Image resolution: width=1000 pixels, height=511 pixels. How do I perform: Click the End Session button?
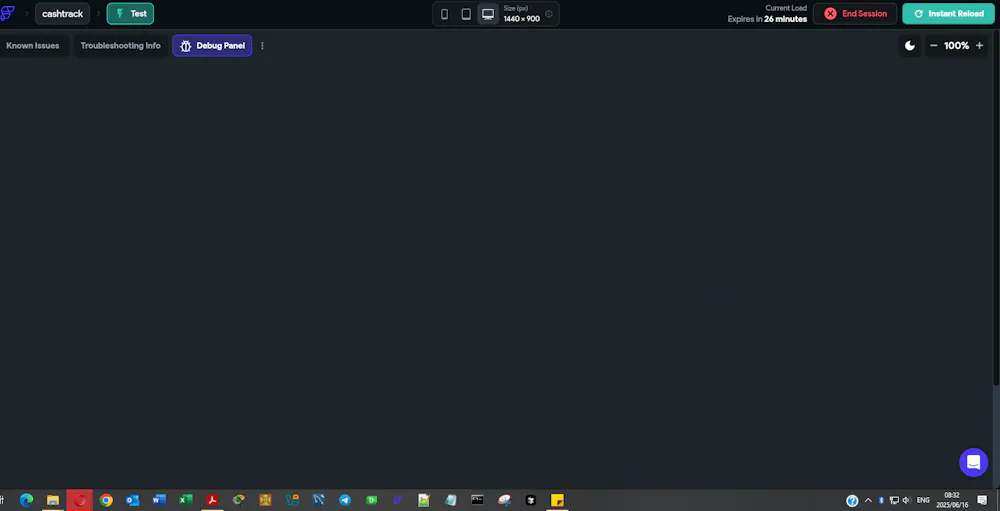(855, 14)
